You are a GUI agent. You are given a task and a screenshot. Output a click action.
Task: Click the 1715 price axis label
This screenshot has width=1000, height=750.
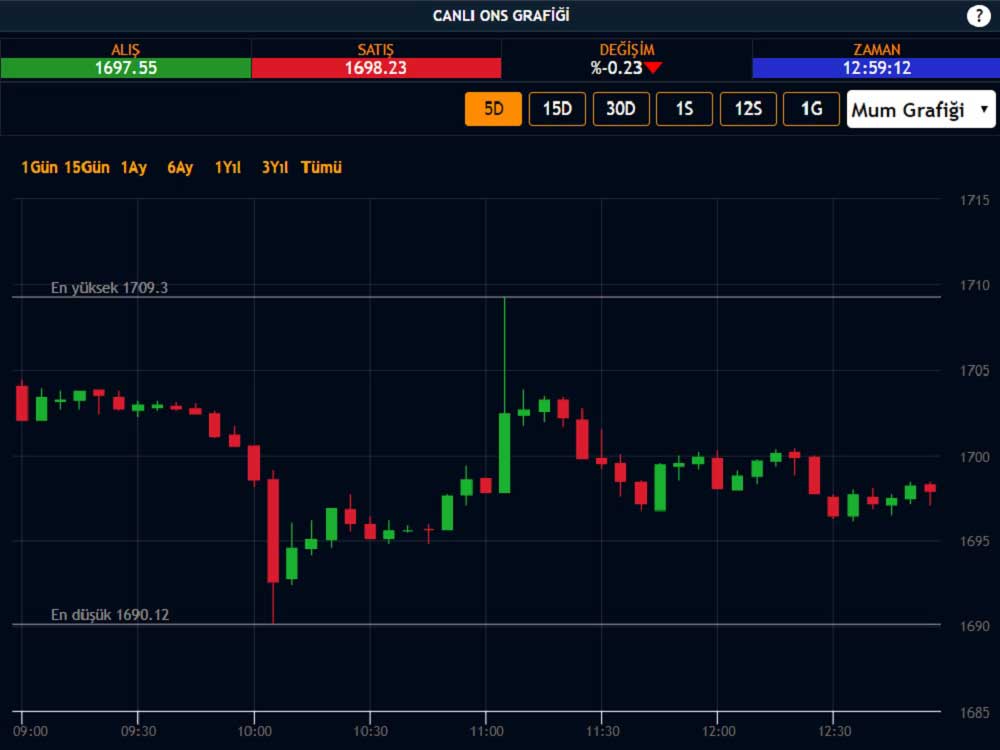[x=974, y=200]
